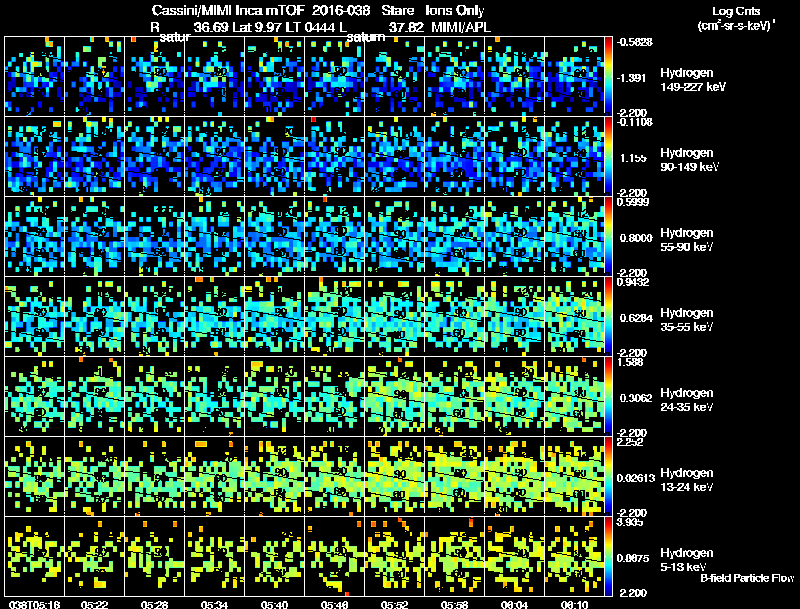Open the 55-90 keV image panel at 05:46

coord(335,236)
